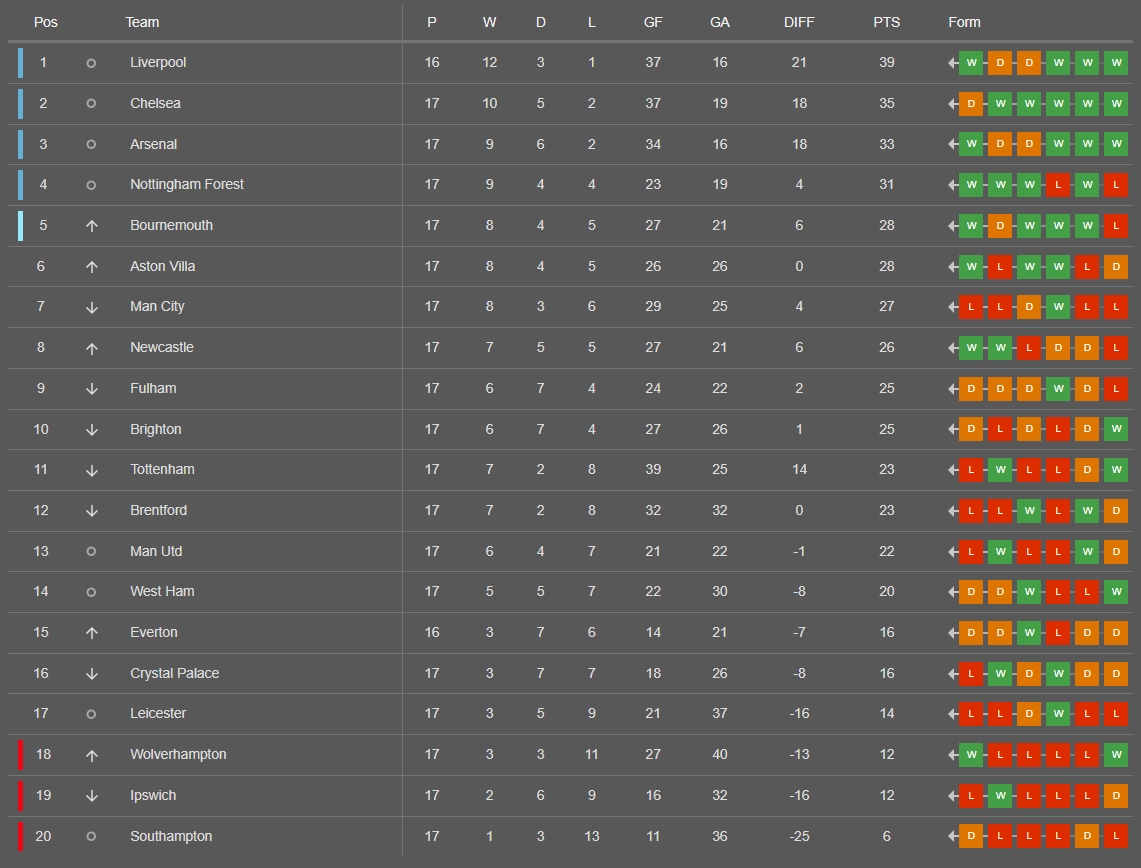Click Man City's downward movement arrow icon
The height and width of the screenshot is (868, 1141).
click(x=92, y=308)
